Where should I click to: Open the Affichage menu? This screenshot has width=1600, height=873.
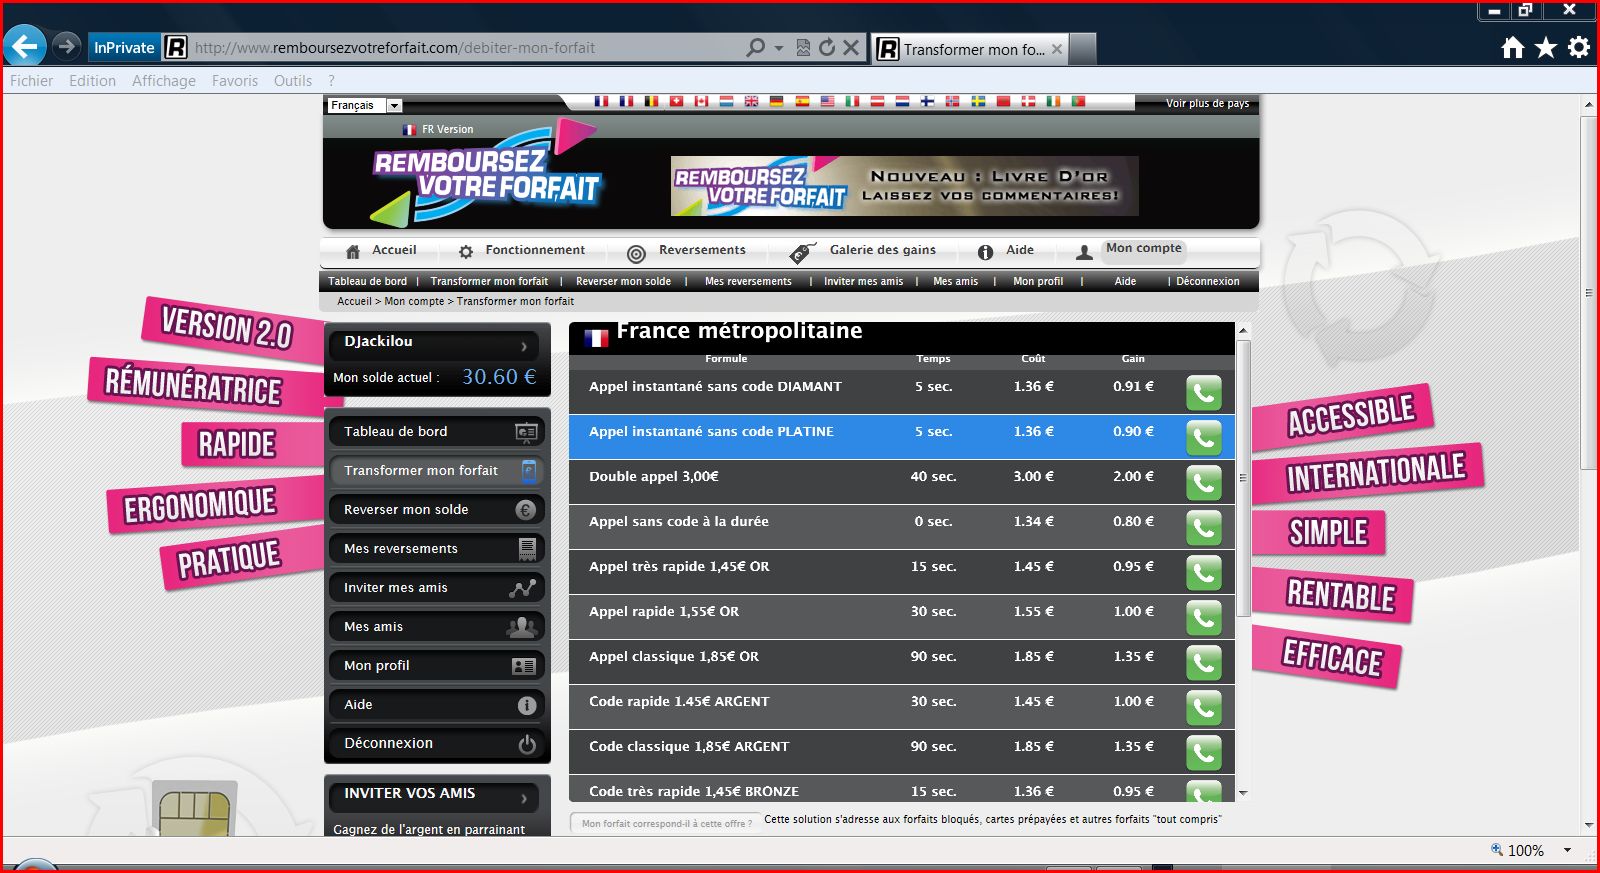tap(164, 81)
